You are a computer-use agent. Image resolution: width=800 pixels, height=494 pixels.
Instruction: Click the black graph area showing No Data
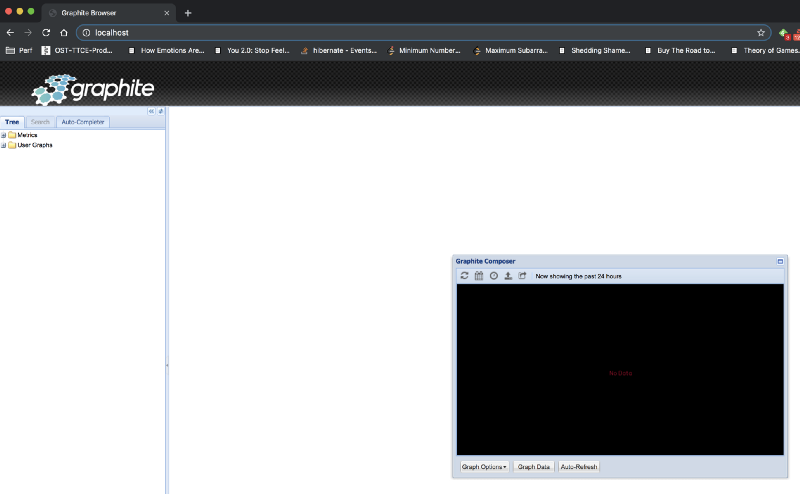tap(620, 369)
